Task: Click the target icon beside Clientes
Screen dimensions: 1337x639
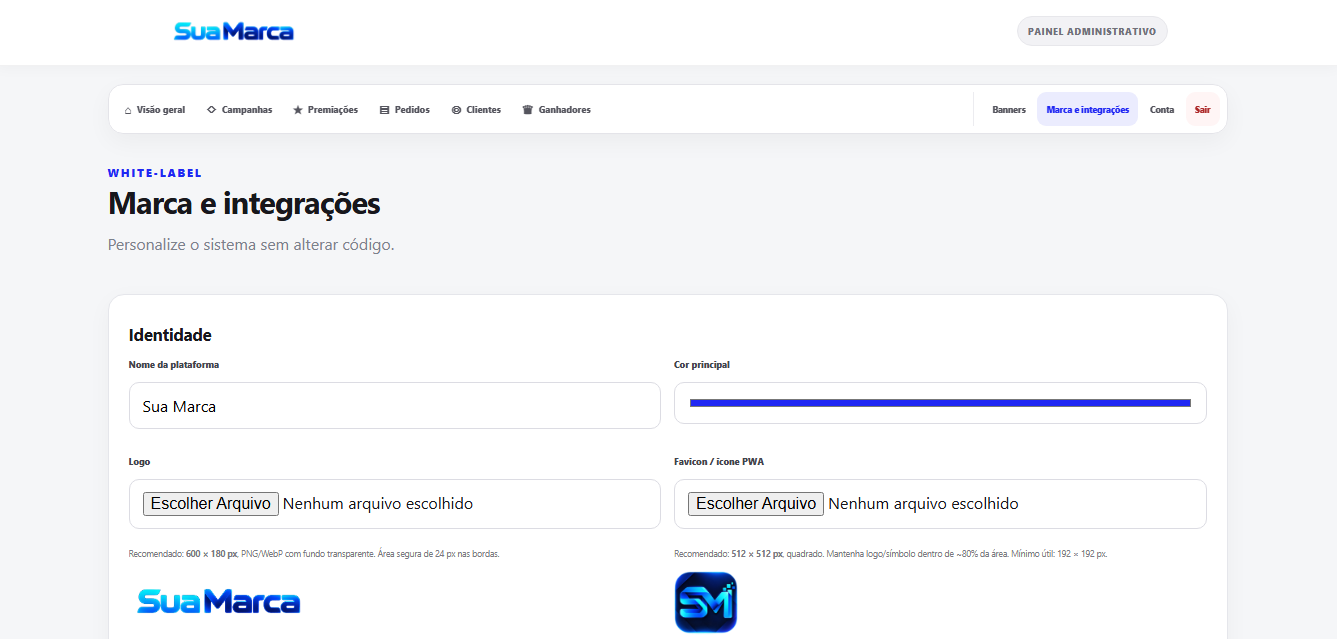Action: pos(456,110)
